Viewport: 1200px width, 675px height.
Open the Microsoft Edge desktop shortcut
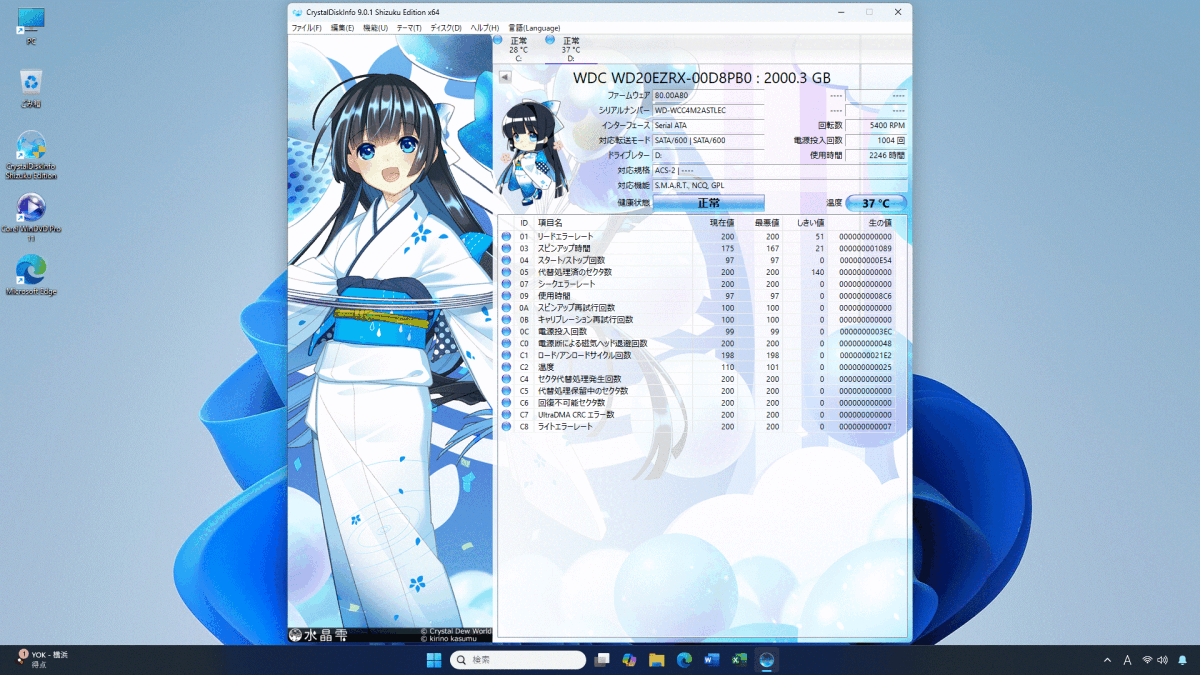click(31, 276)
